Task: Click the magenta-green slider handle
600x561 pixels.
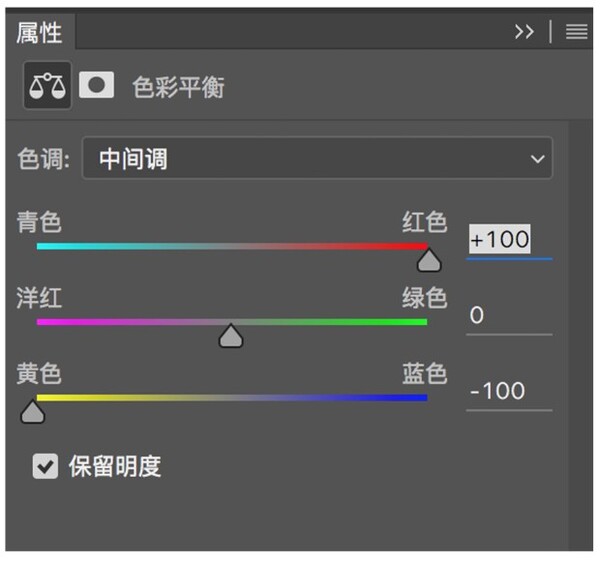Action: tap(231, 336)
